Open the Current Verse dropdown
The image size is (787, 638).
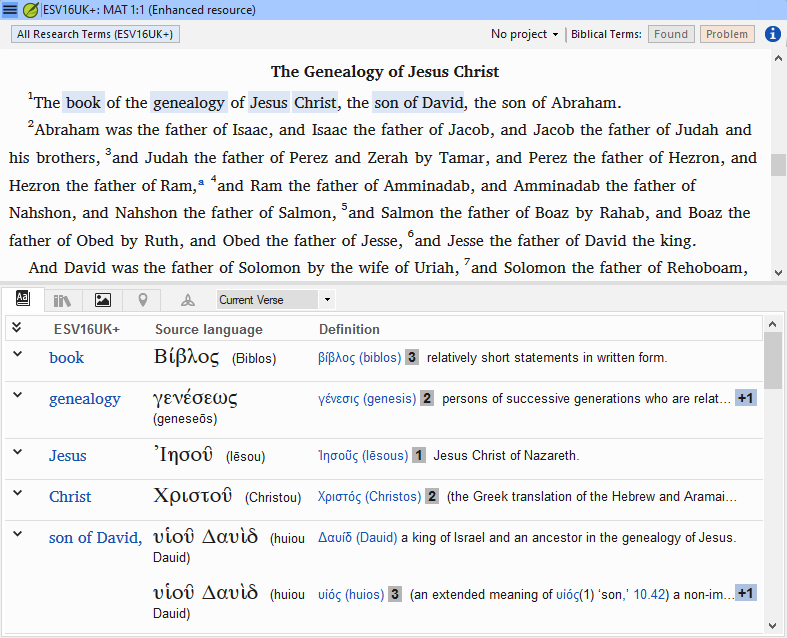pos(276,300)
